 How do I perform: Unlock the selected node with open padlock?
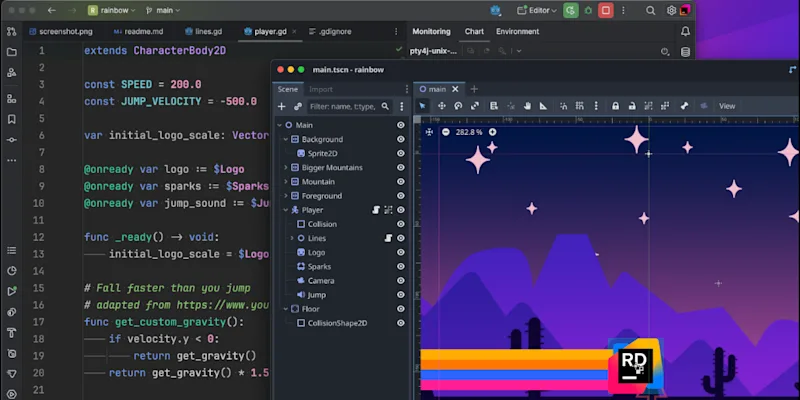click(632, 106)
